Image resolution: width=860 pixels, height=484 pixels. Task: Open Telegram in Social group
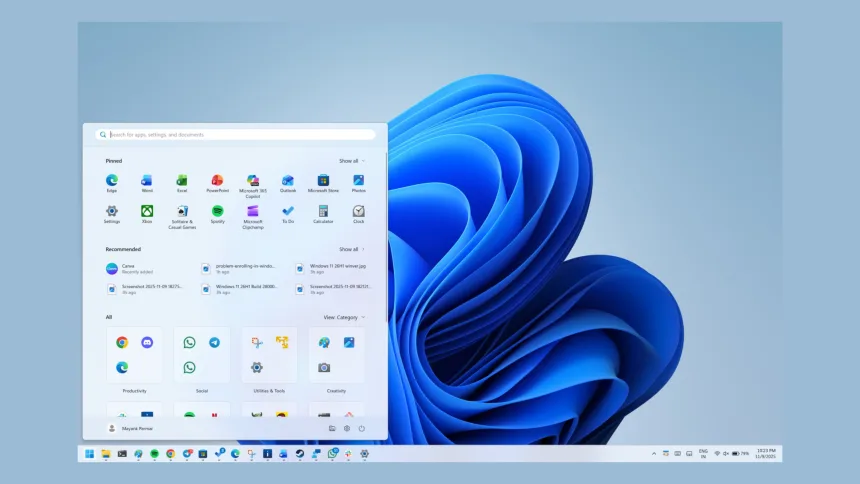tap(214, 342)
